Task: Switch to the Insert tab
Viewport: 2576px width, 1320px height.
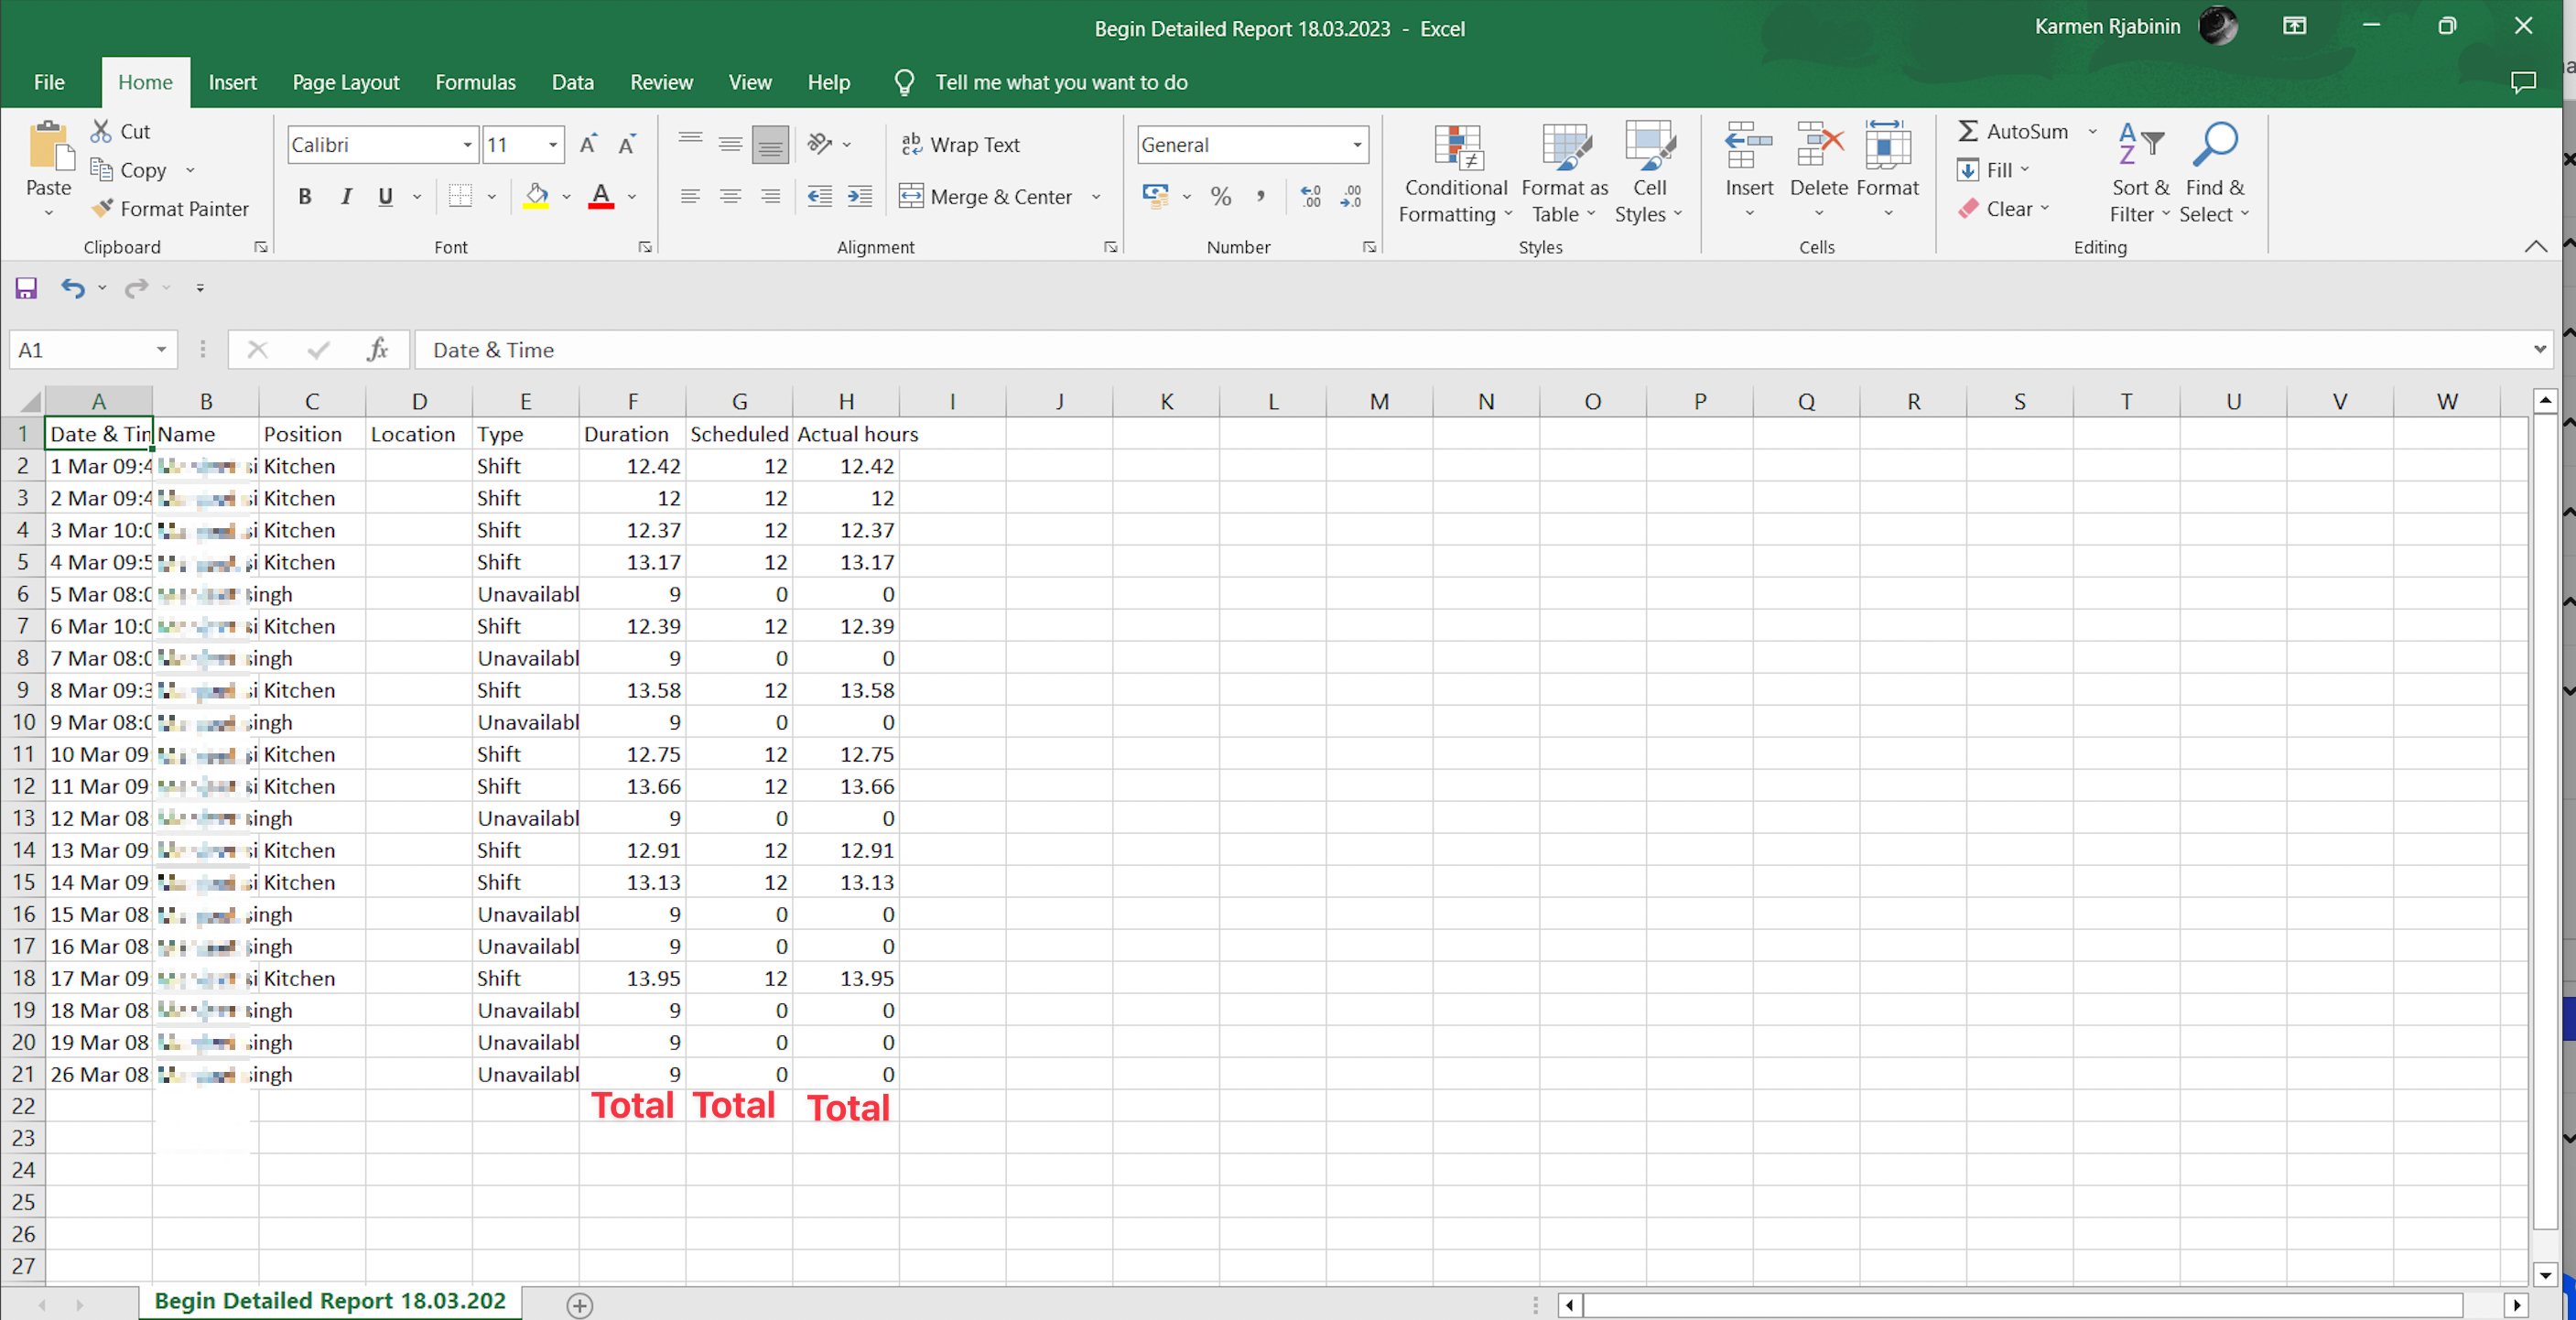Action: [232, 82]
